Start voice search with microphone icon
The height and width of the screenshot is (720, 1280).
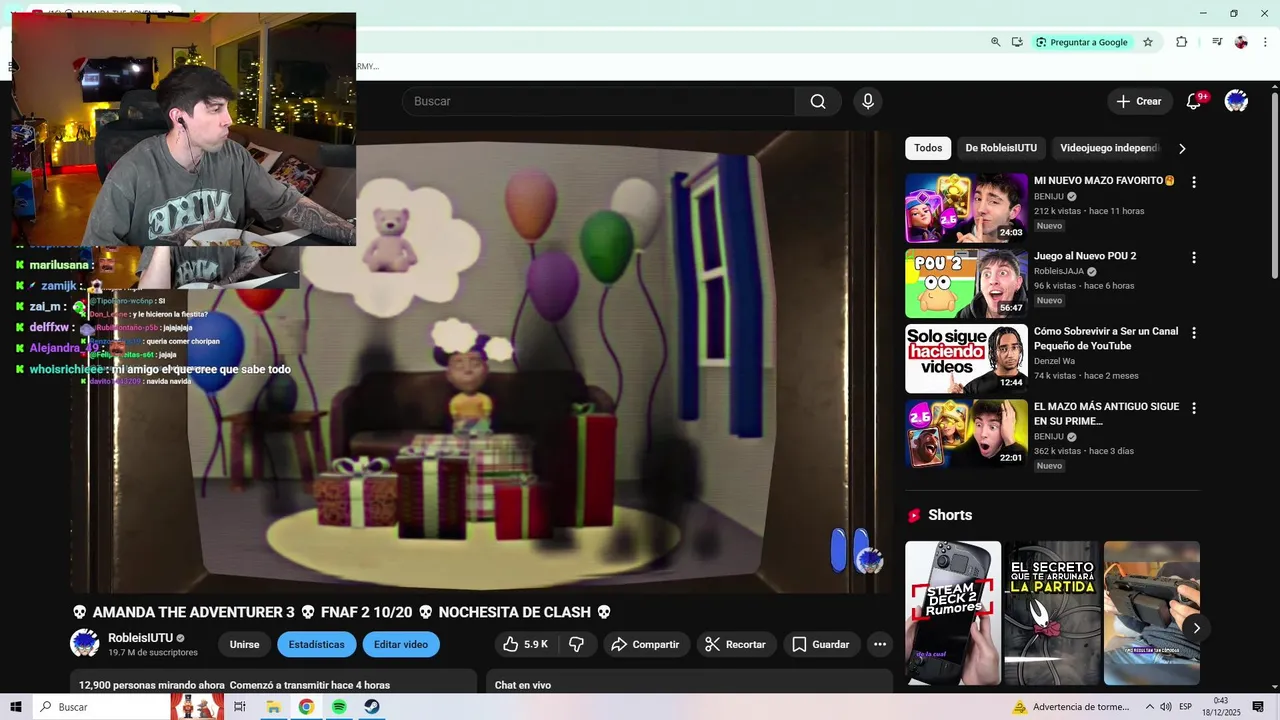(868, 101)
